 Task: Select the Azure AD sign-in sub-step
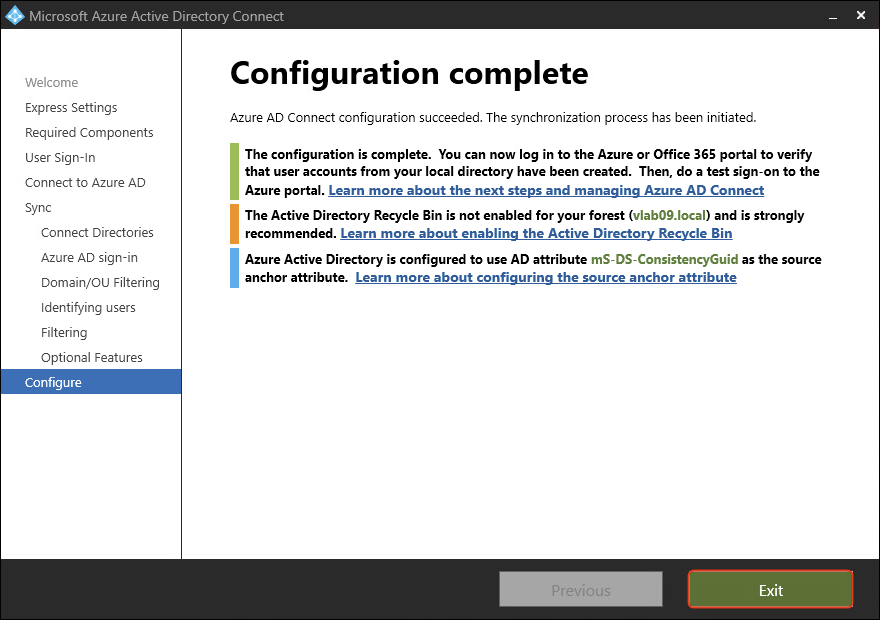[89, 257]
